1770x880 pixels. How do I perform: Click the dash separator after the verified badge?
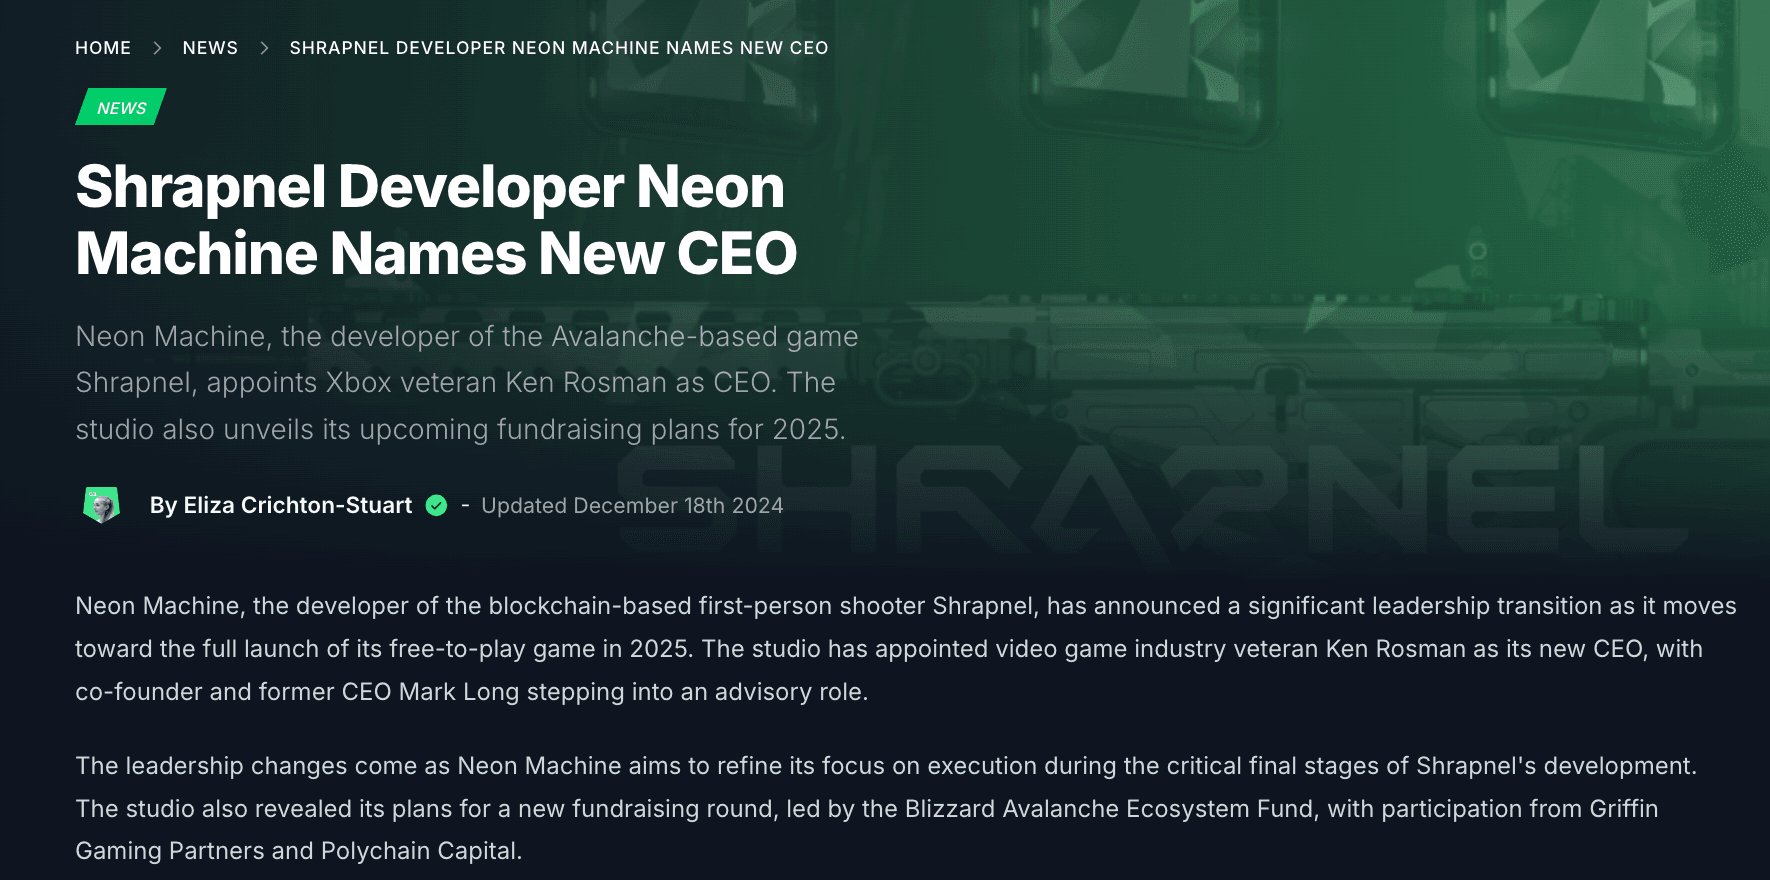click(464, 505)
